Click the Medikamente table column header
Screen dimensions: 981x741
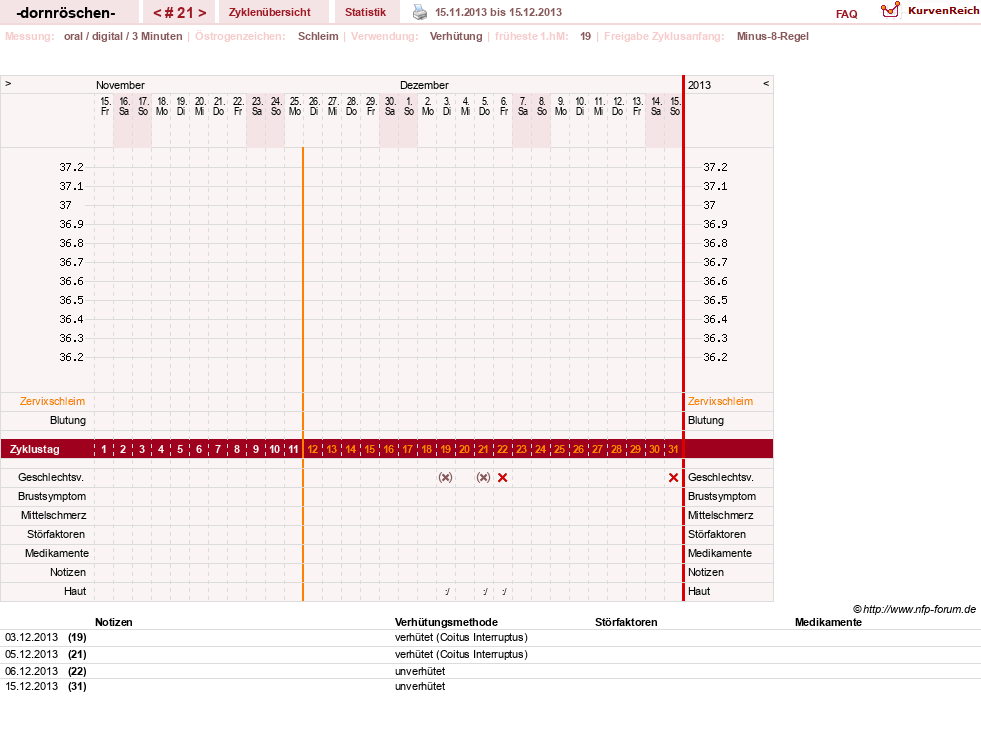click(828, 622)
